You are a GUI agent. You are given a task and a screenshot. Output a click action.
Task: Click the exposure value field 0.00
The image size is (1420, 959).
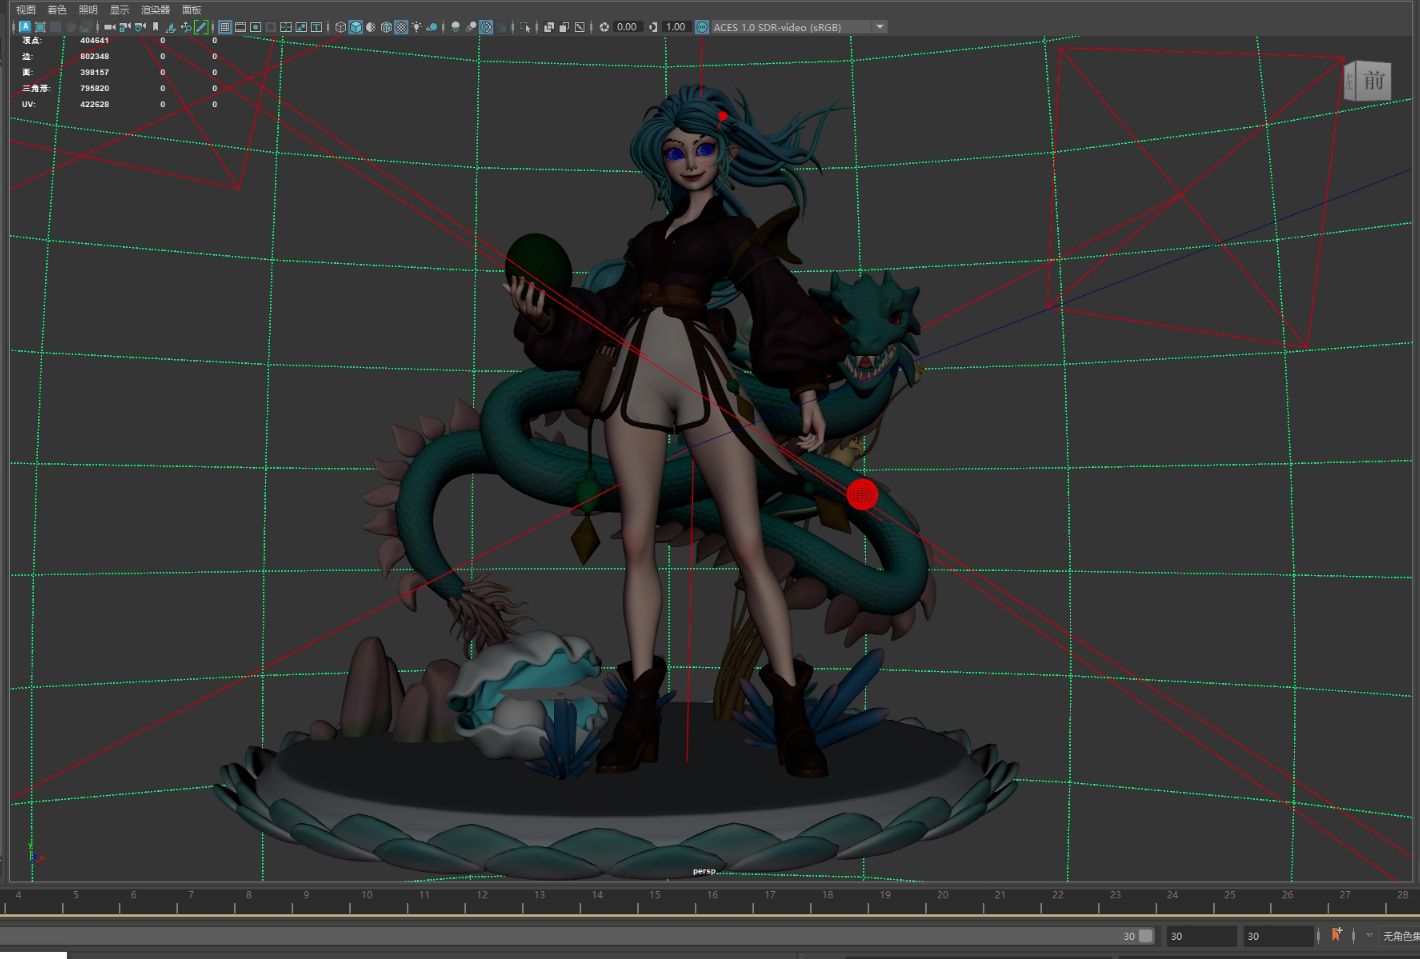627,27
